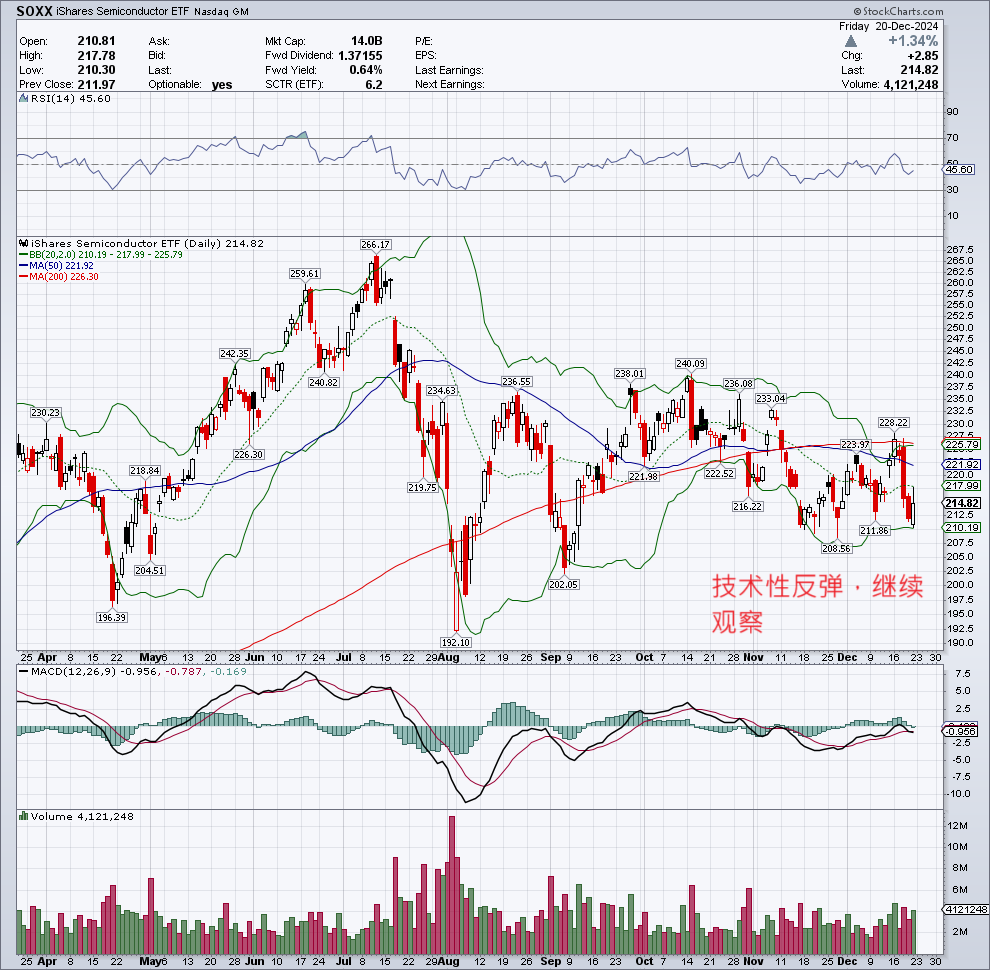990x970 pixels.
Task: Click the 225.79 upper band tag on axis
Action: pos(962,445)
